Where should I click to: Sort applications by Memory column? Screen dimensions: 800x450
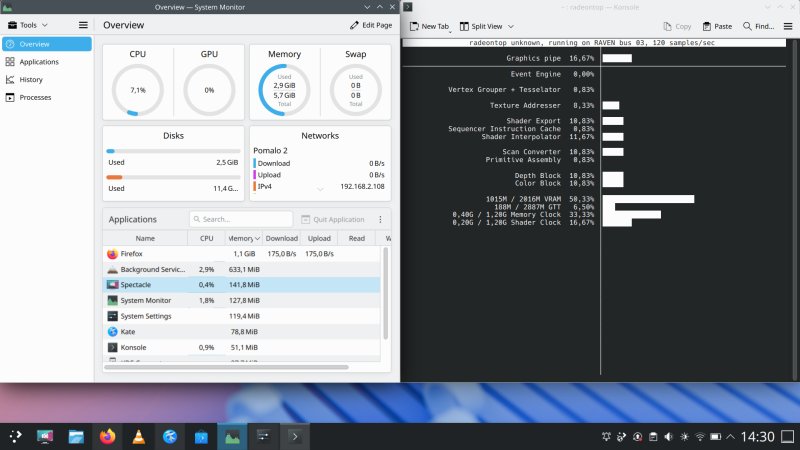pyautogui.click(x=243, y=238)
